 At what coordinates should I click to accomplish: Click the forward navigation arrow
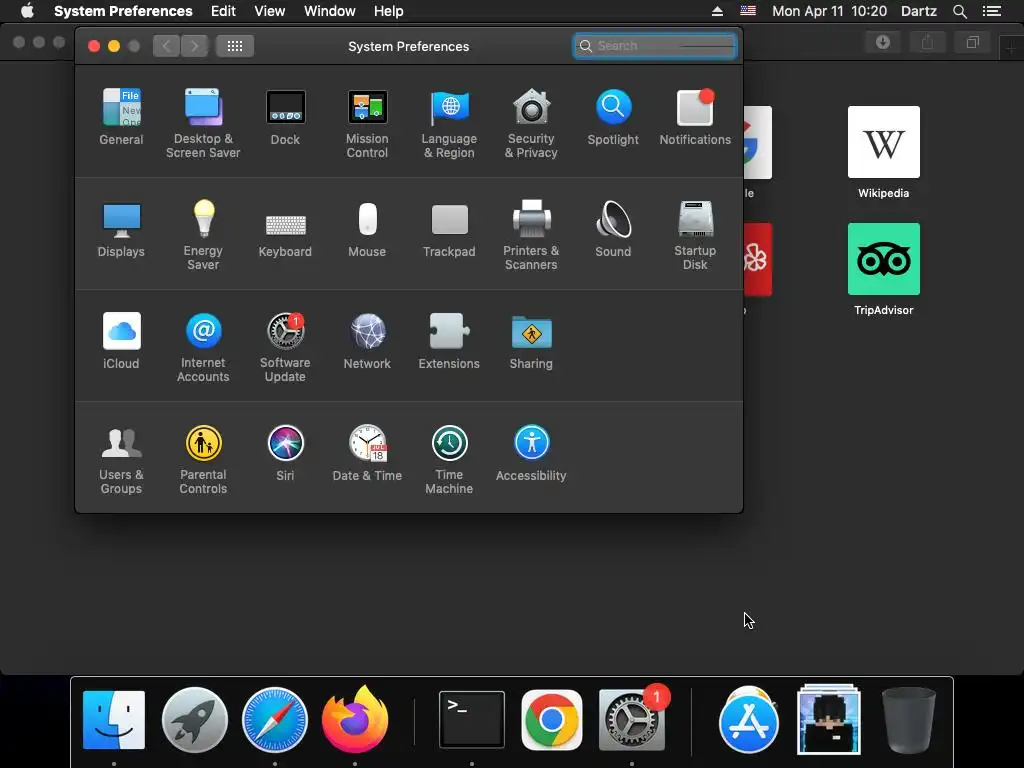(195, 46)
